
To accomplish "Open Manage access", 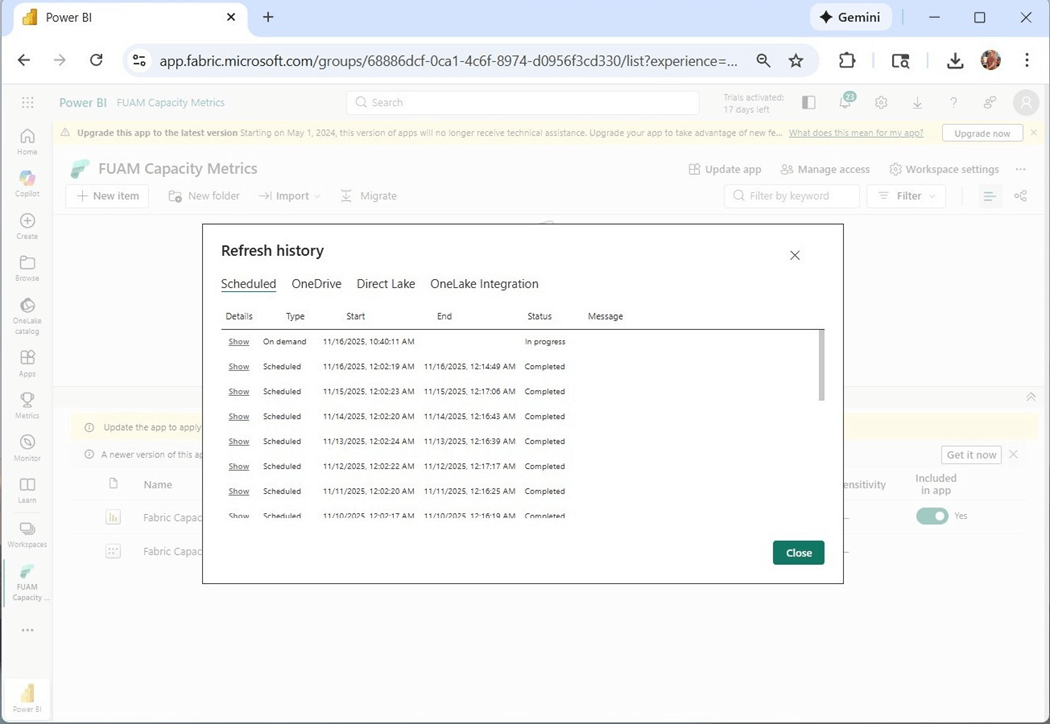I will 825,169.
